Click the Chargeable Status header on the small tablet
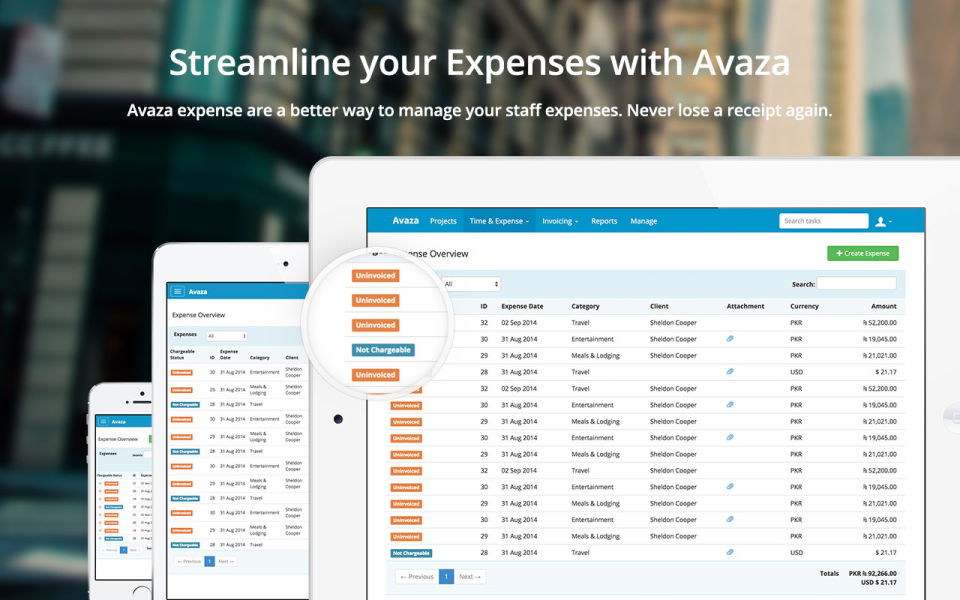The width and height of the screenshot is (960, 600). point(182,354)
